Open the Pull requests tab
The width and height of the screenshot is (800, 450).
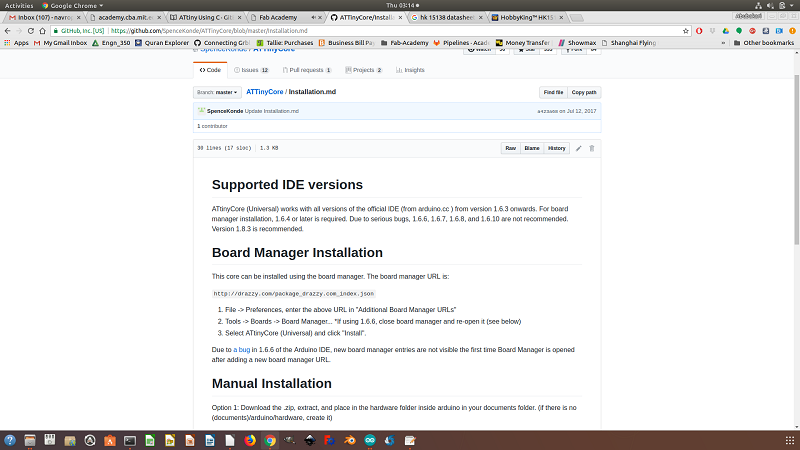[x=307, y=70]
